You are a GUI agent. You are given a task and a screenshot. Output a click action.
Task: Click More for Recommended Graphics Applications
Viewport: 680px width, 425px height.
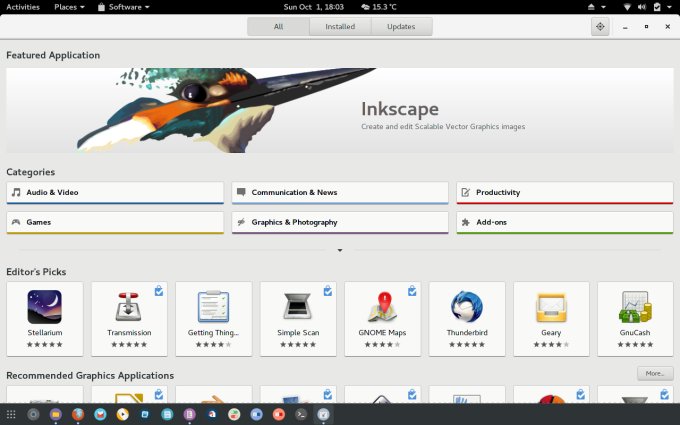point(655,373)
